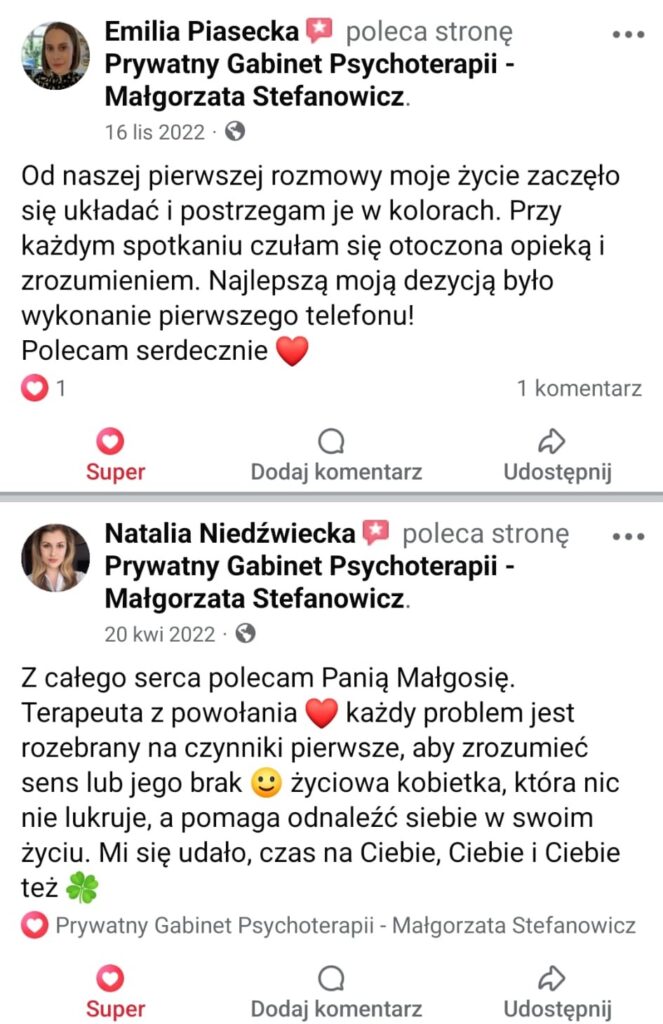Open three-dot menu on Emilia Piasecka's post
Image resolution: width=663 pixels, height=1024 pixels.
627,34
